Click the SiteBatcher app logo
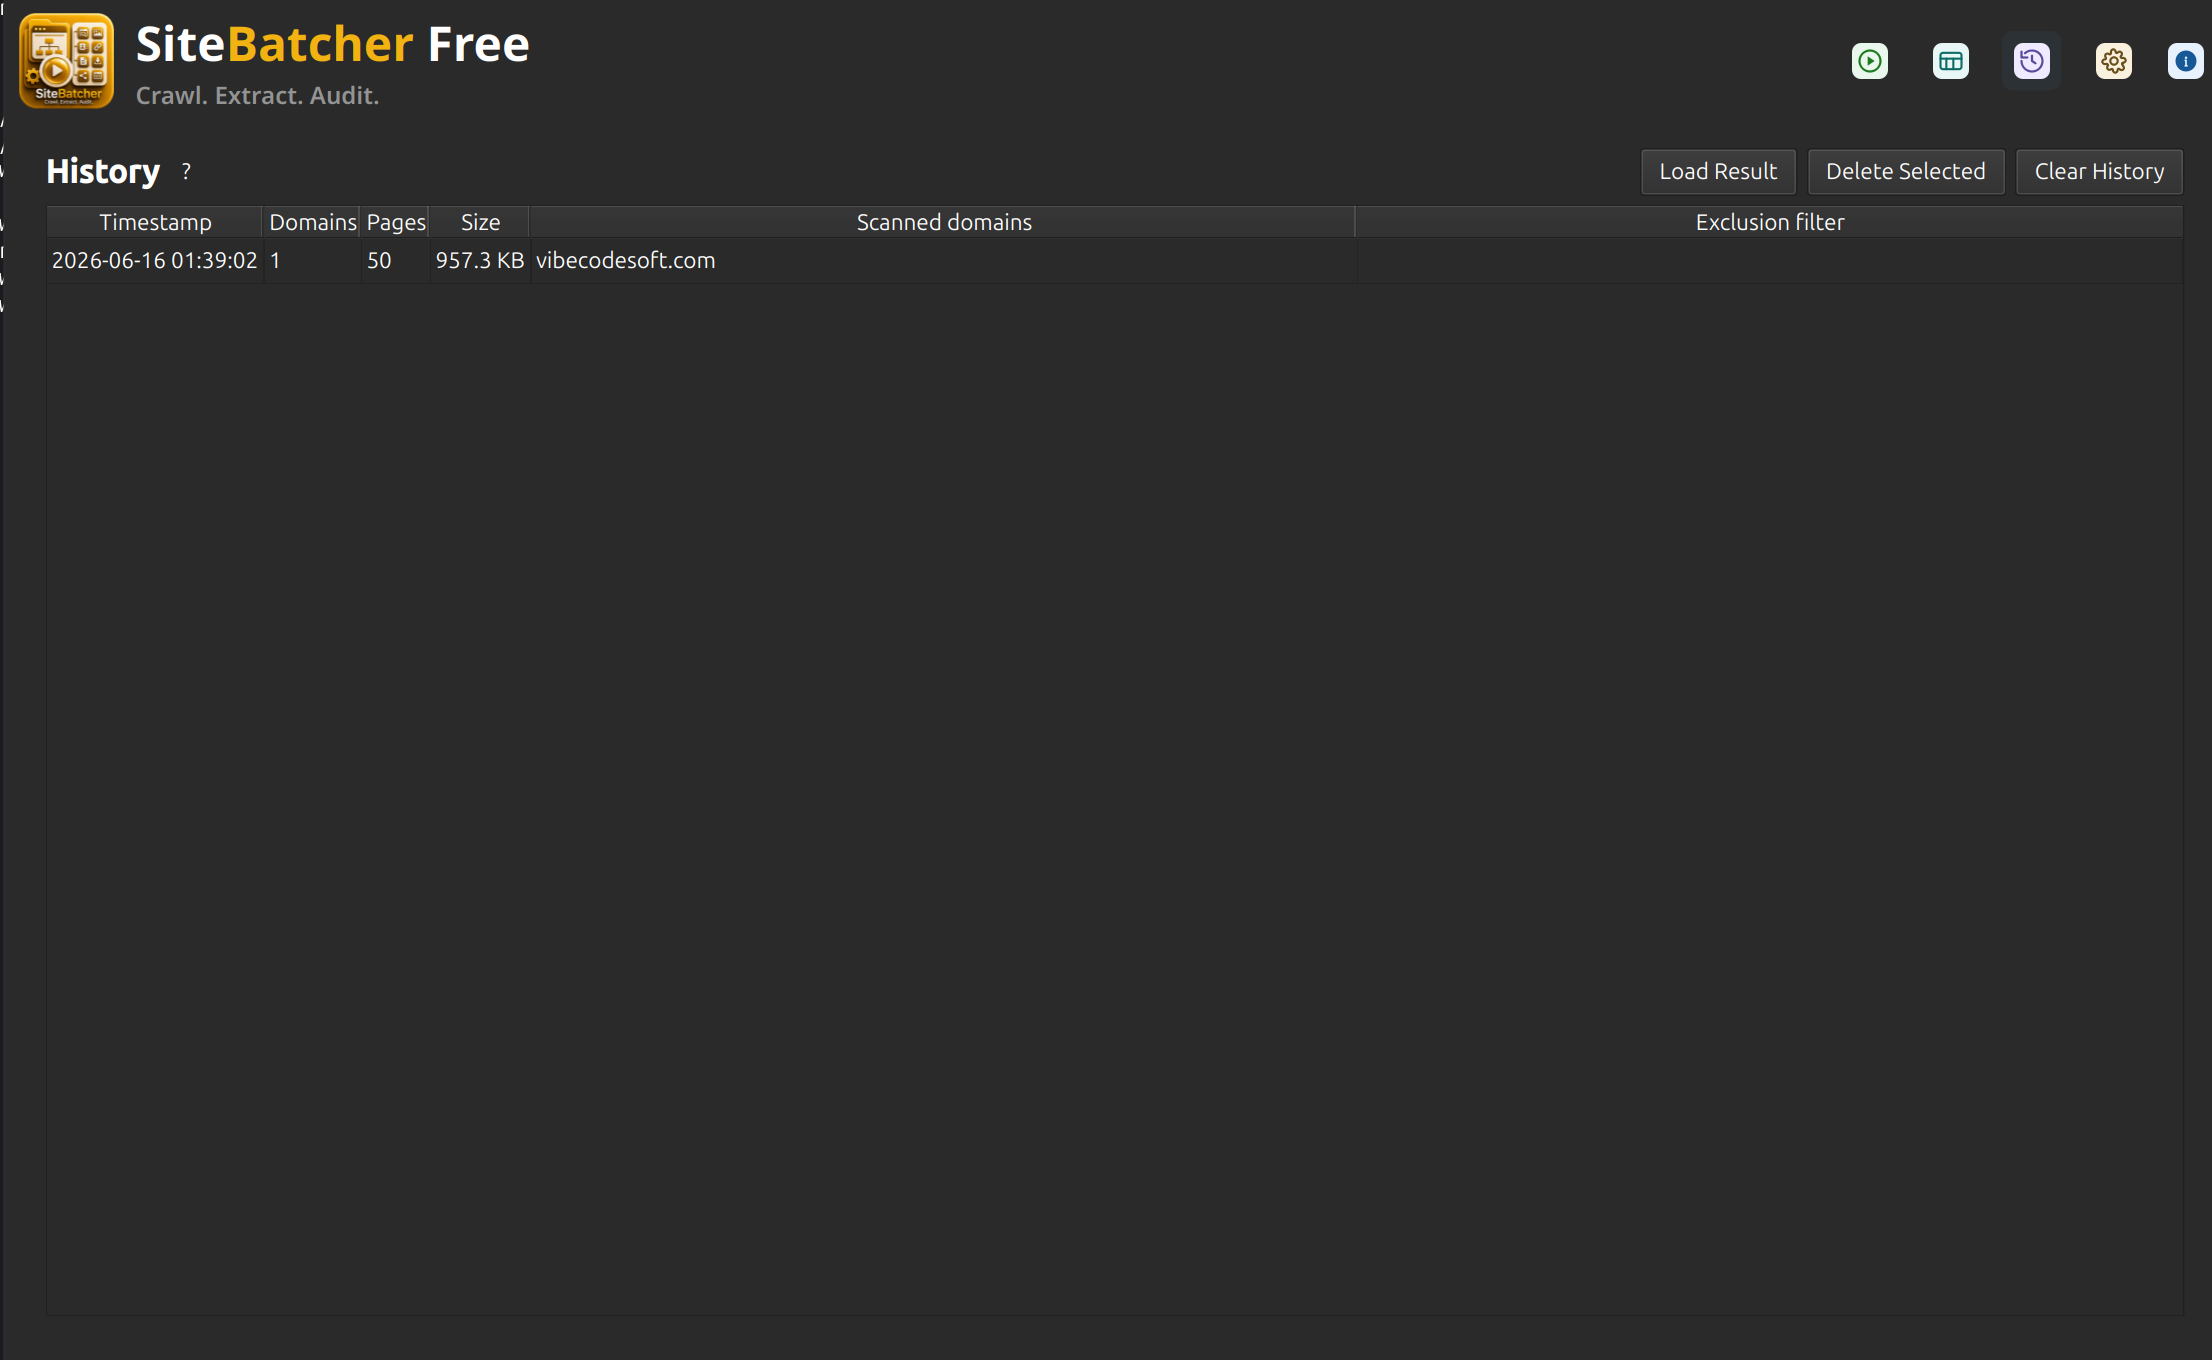Viewport: 2212px width, 1360px height. [66, 61]
